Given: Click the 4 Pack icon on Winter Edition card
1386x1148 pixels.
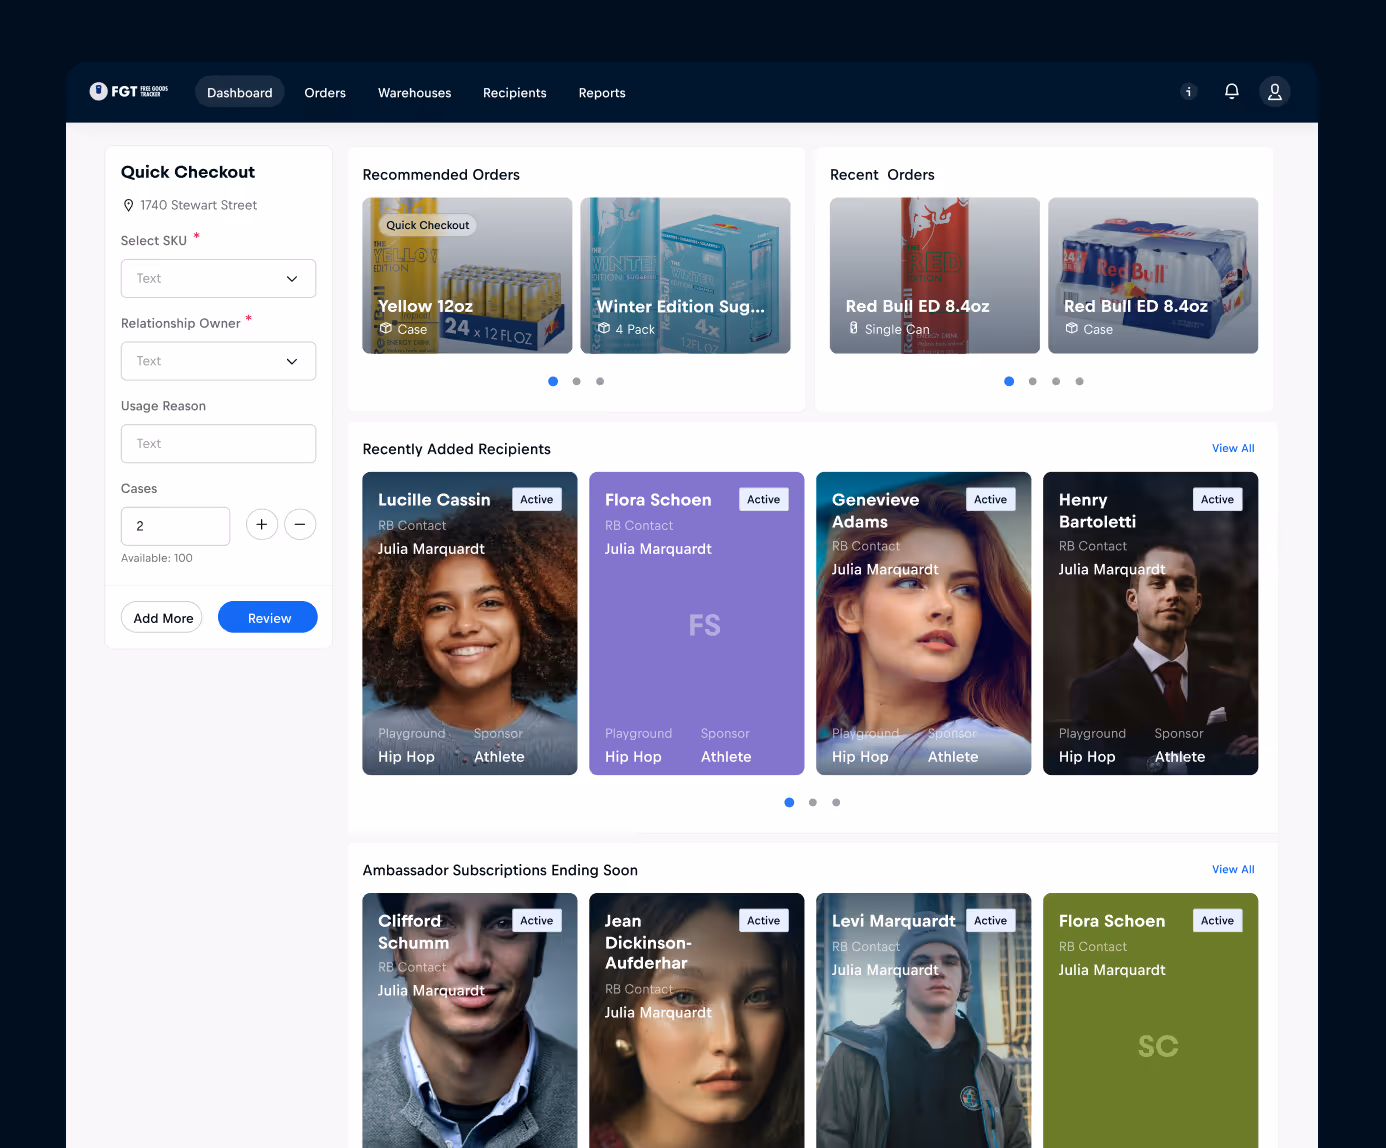Looking at the screenshot, I should (x=604, y=329).
